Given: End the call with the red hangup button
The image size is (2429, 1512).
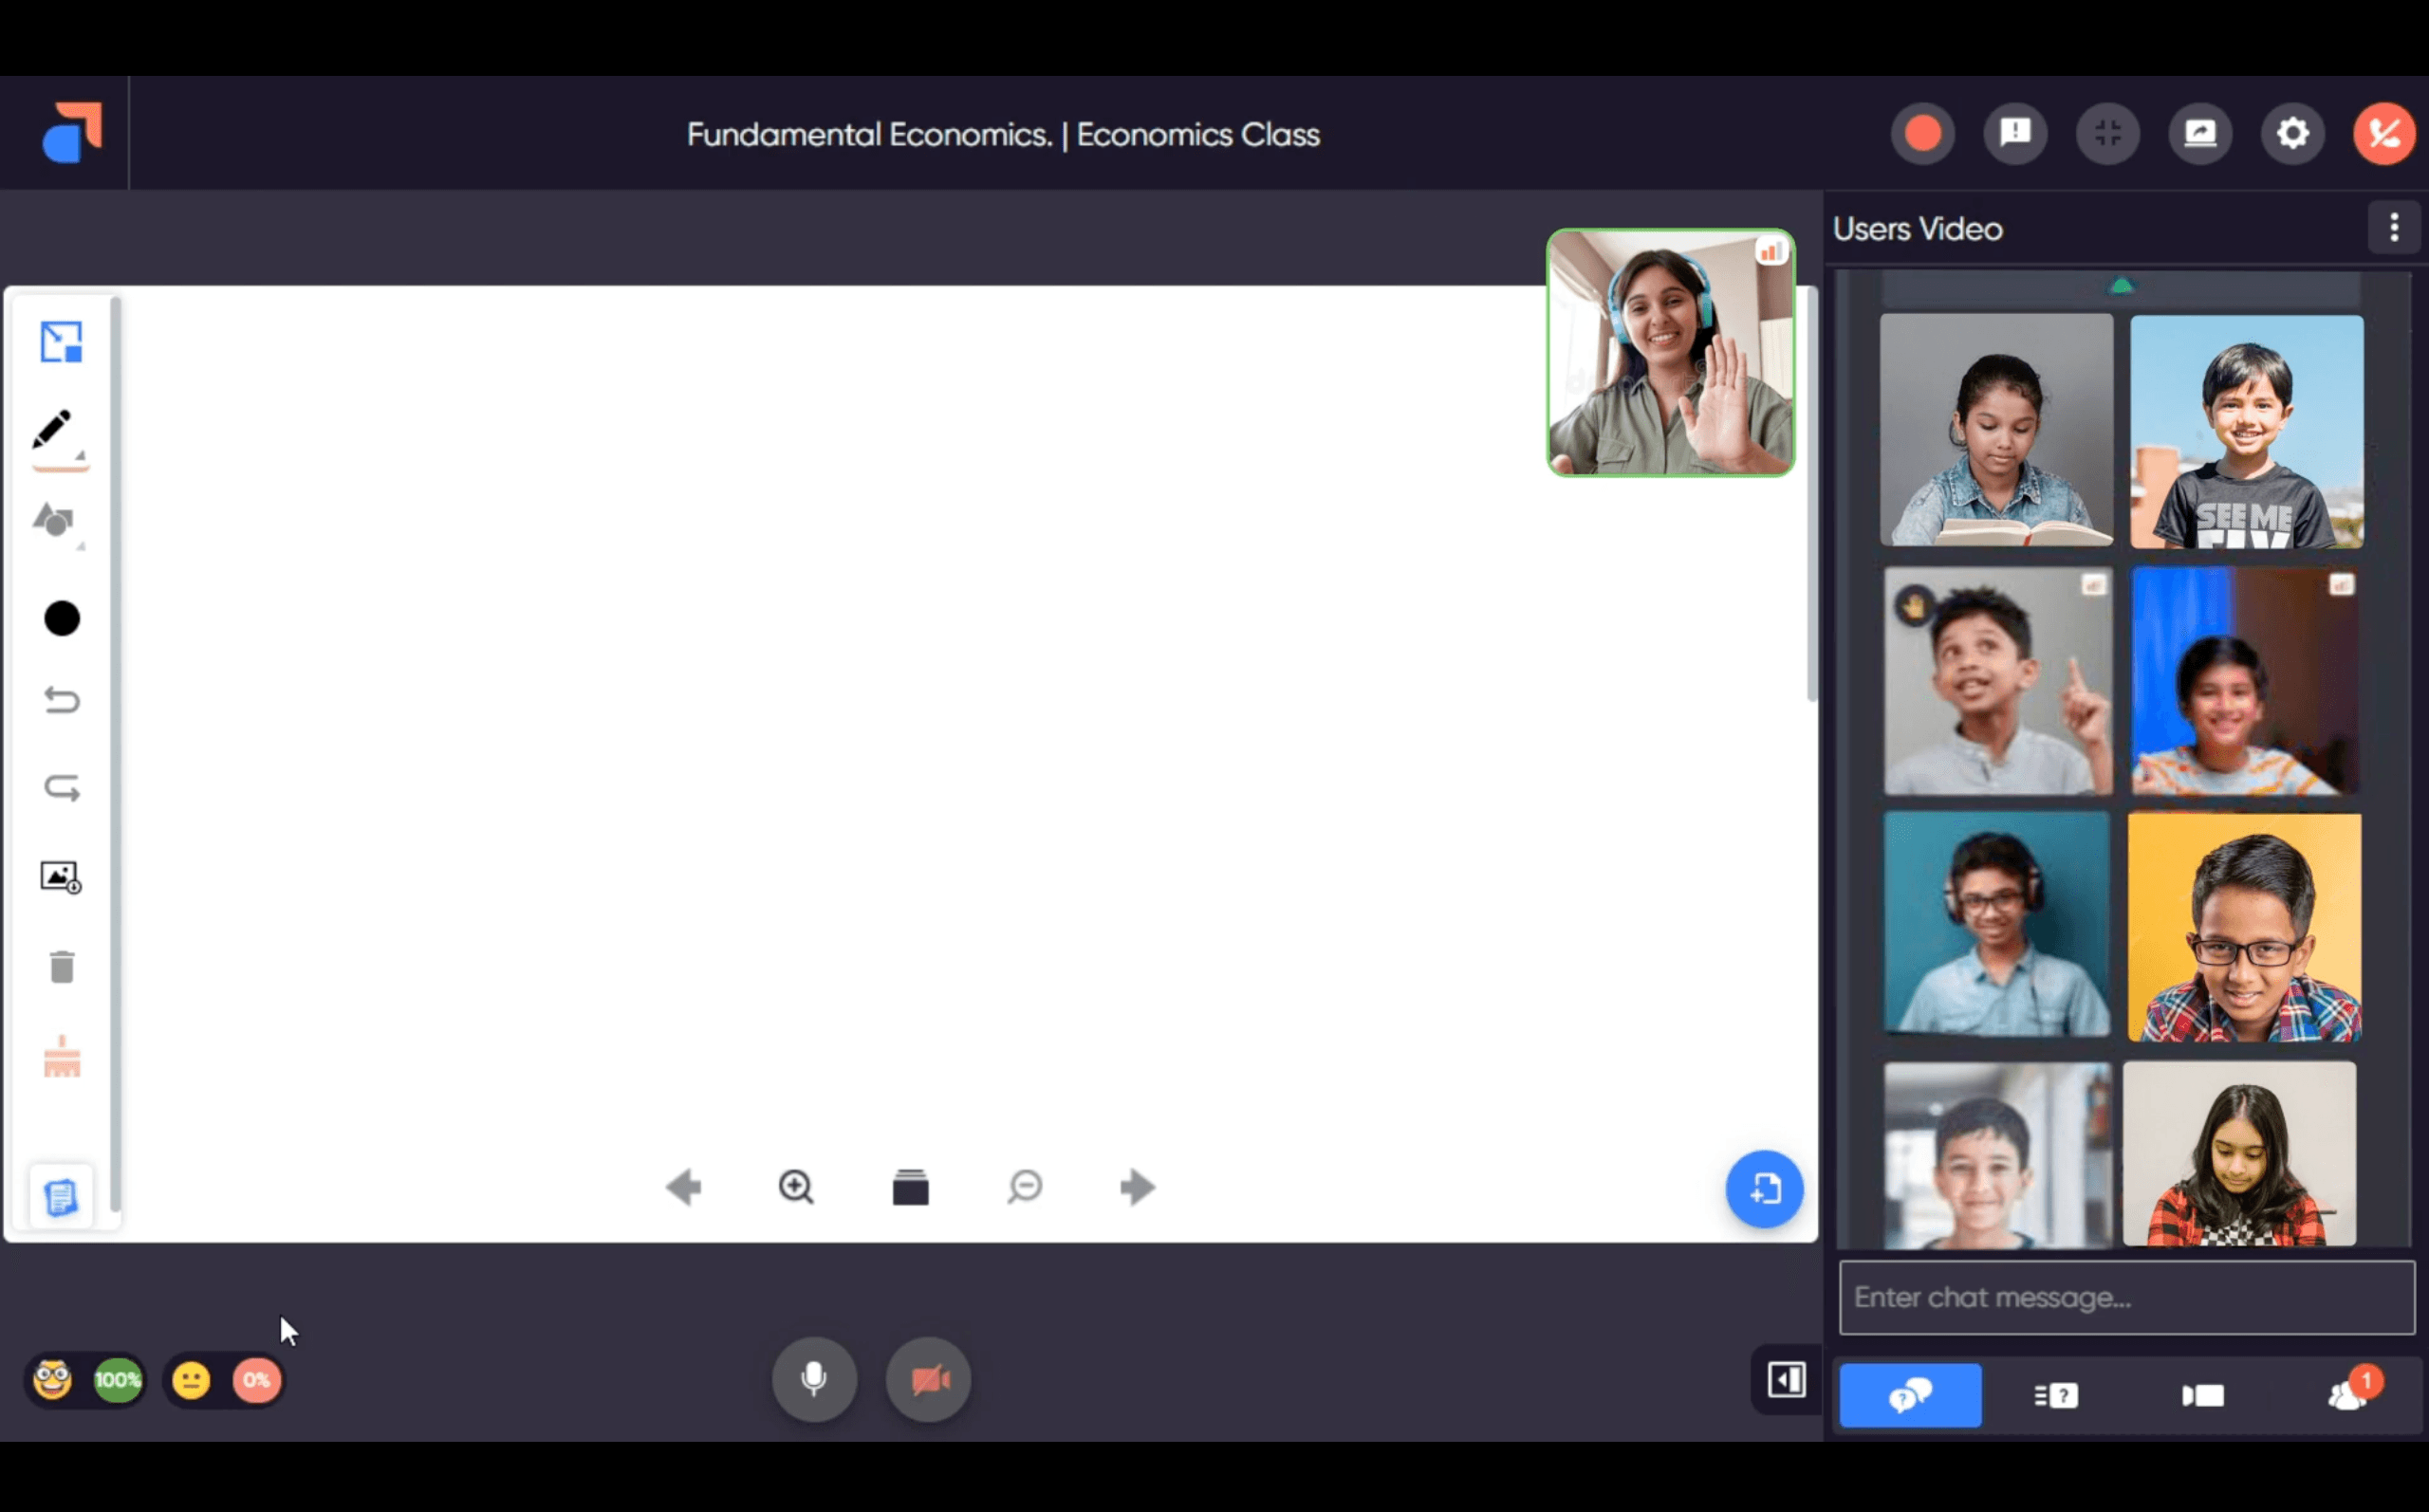Looking at the screenshot, I should pyautogui.click(x=2385, y=133).
